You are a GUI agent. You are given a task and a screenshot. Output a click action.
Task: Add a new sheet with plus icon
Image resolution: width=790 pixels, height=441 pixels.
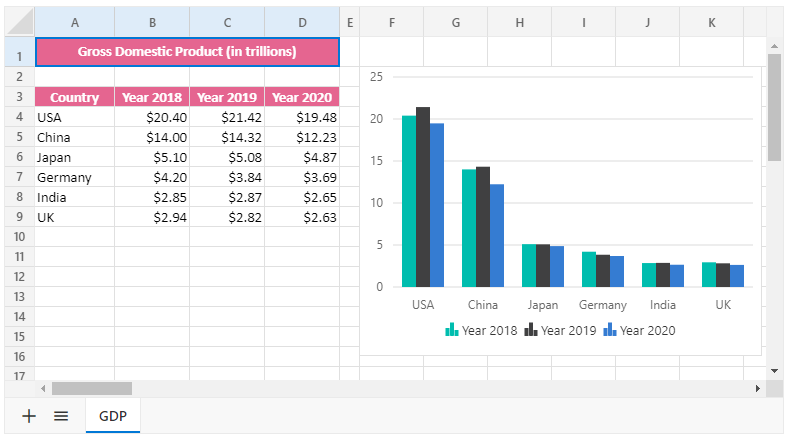coord(29,416)
